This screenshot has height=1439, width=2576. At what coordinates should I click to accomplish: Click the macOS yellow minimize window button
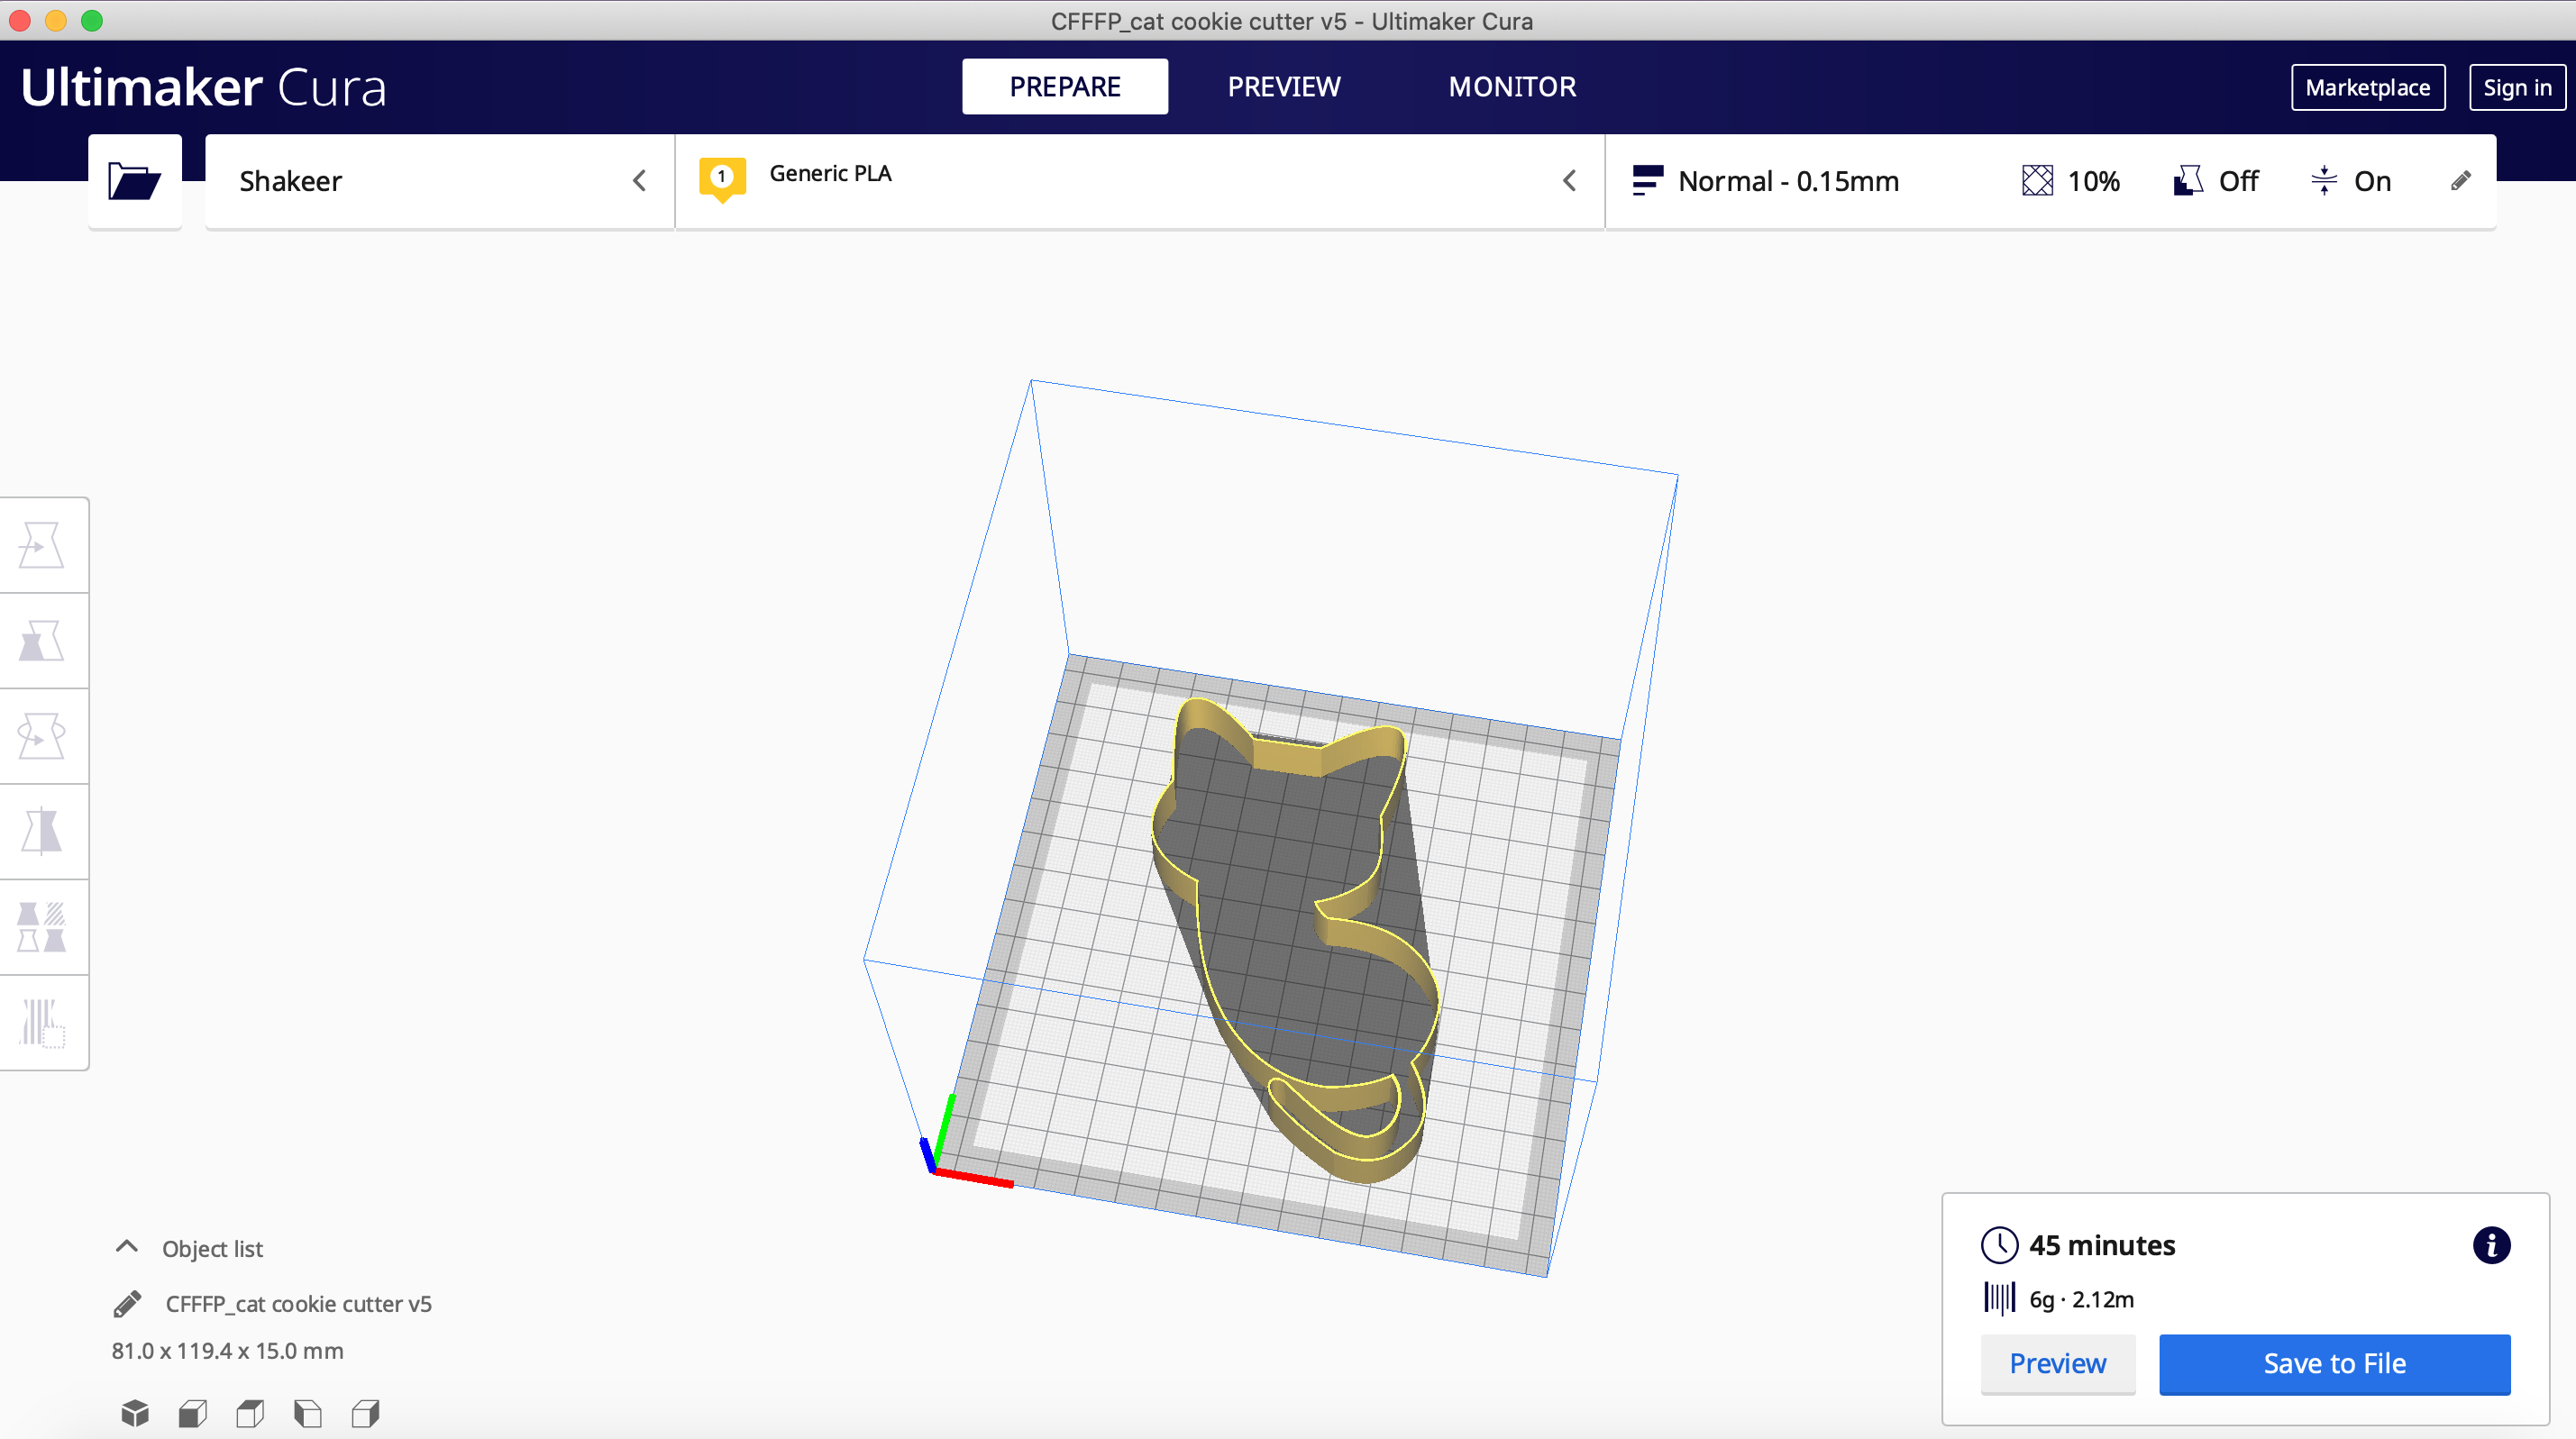pyautogui.click(x=56, y=20)
